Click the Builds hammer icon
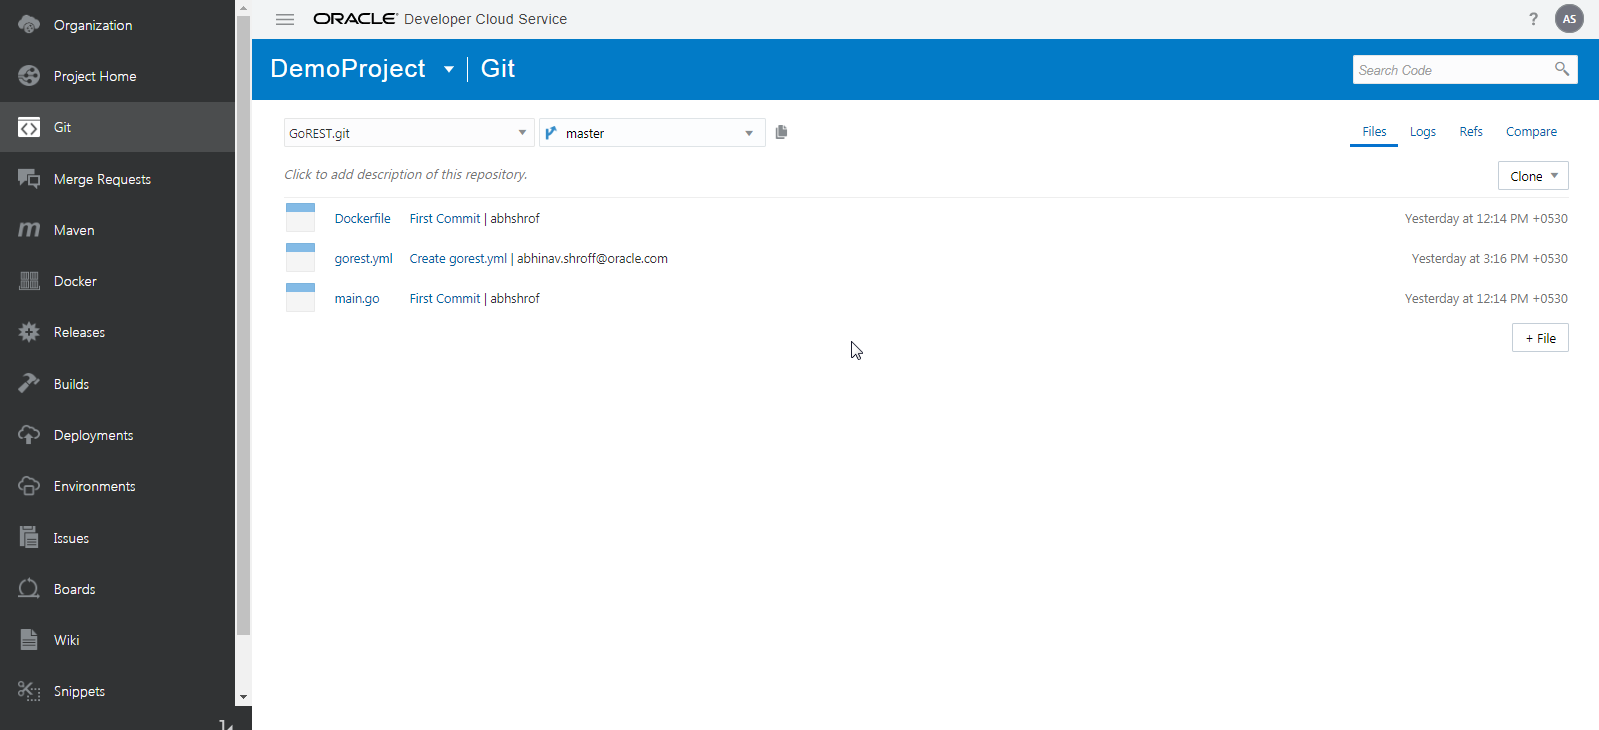This screenshot has height=730, width=1599. coord(29,384)
